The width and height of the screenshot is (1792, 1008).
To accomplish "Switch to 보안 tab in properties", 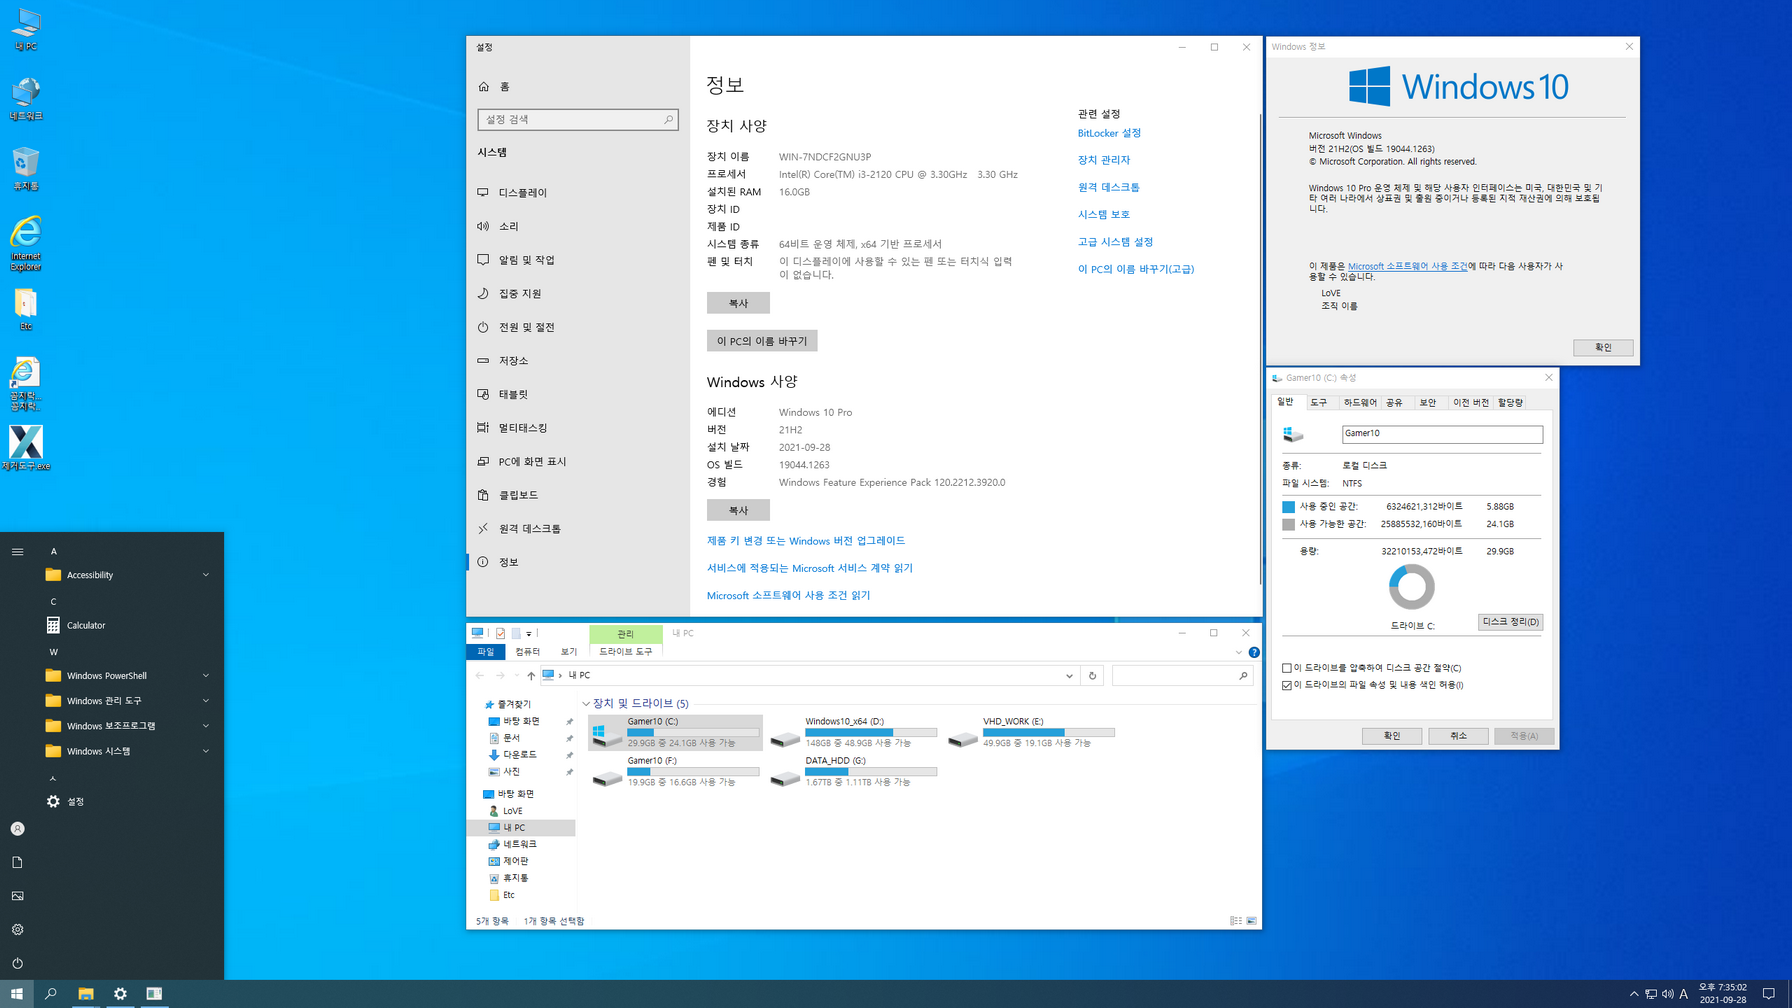I will (1428, 403).
